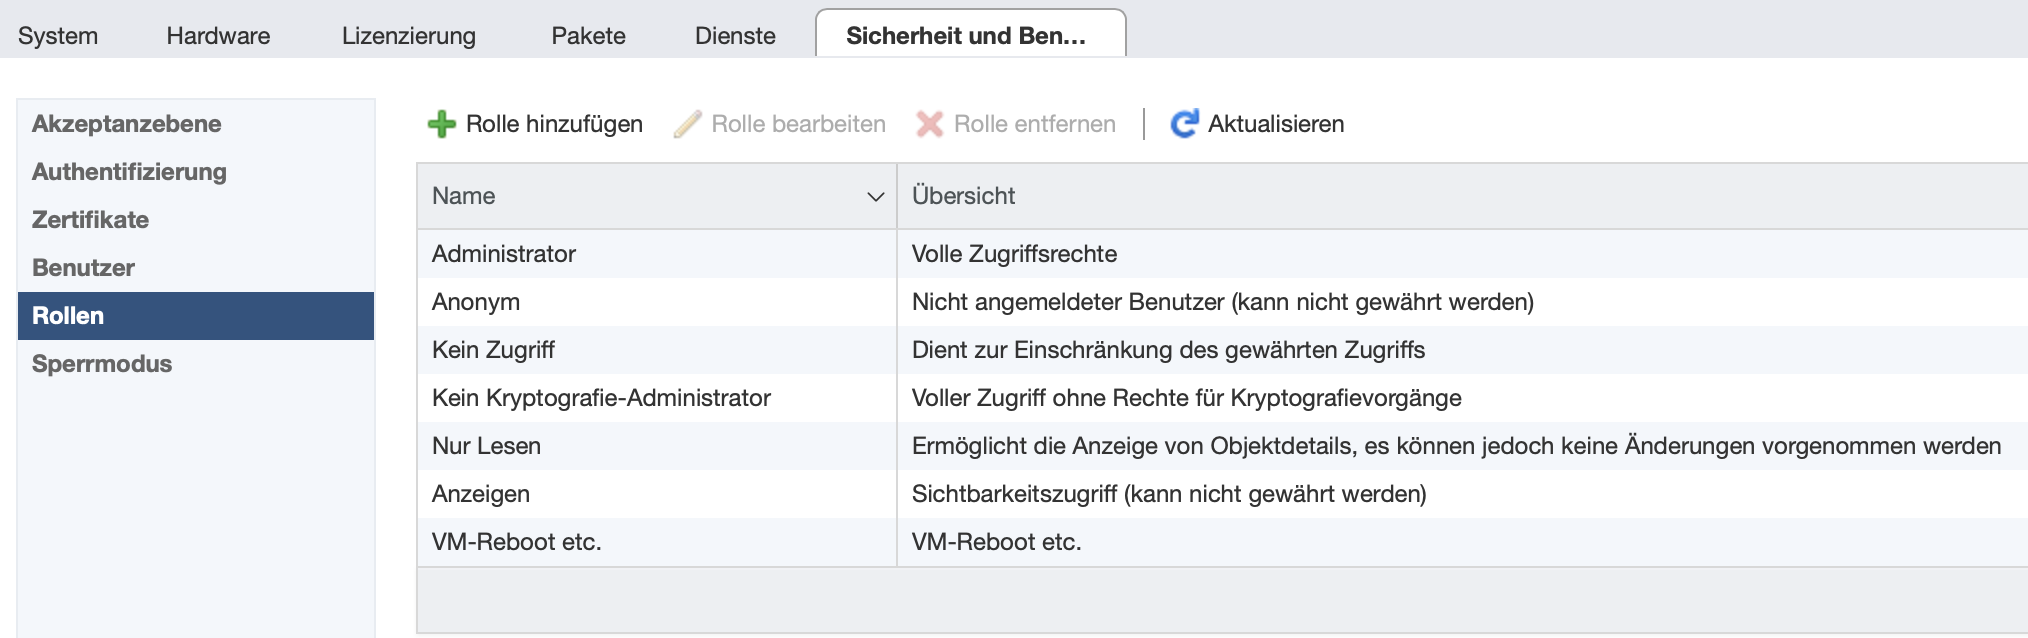Select Authentifizierung in the sidebar
Screen dimensions: 2028x638
click(x=129, y=172)
